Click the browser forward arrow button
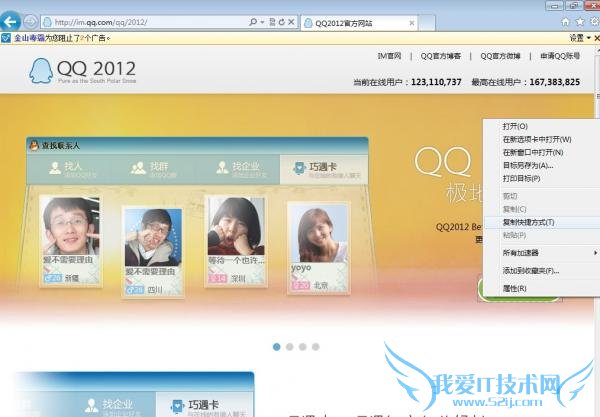600x417 pixels. [31, 22]
